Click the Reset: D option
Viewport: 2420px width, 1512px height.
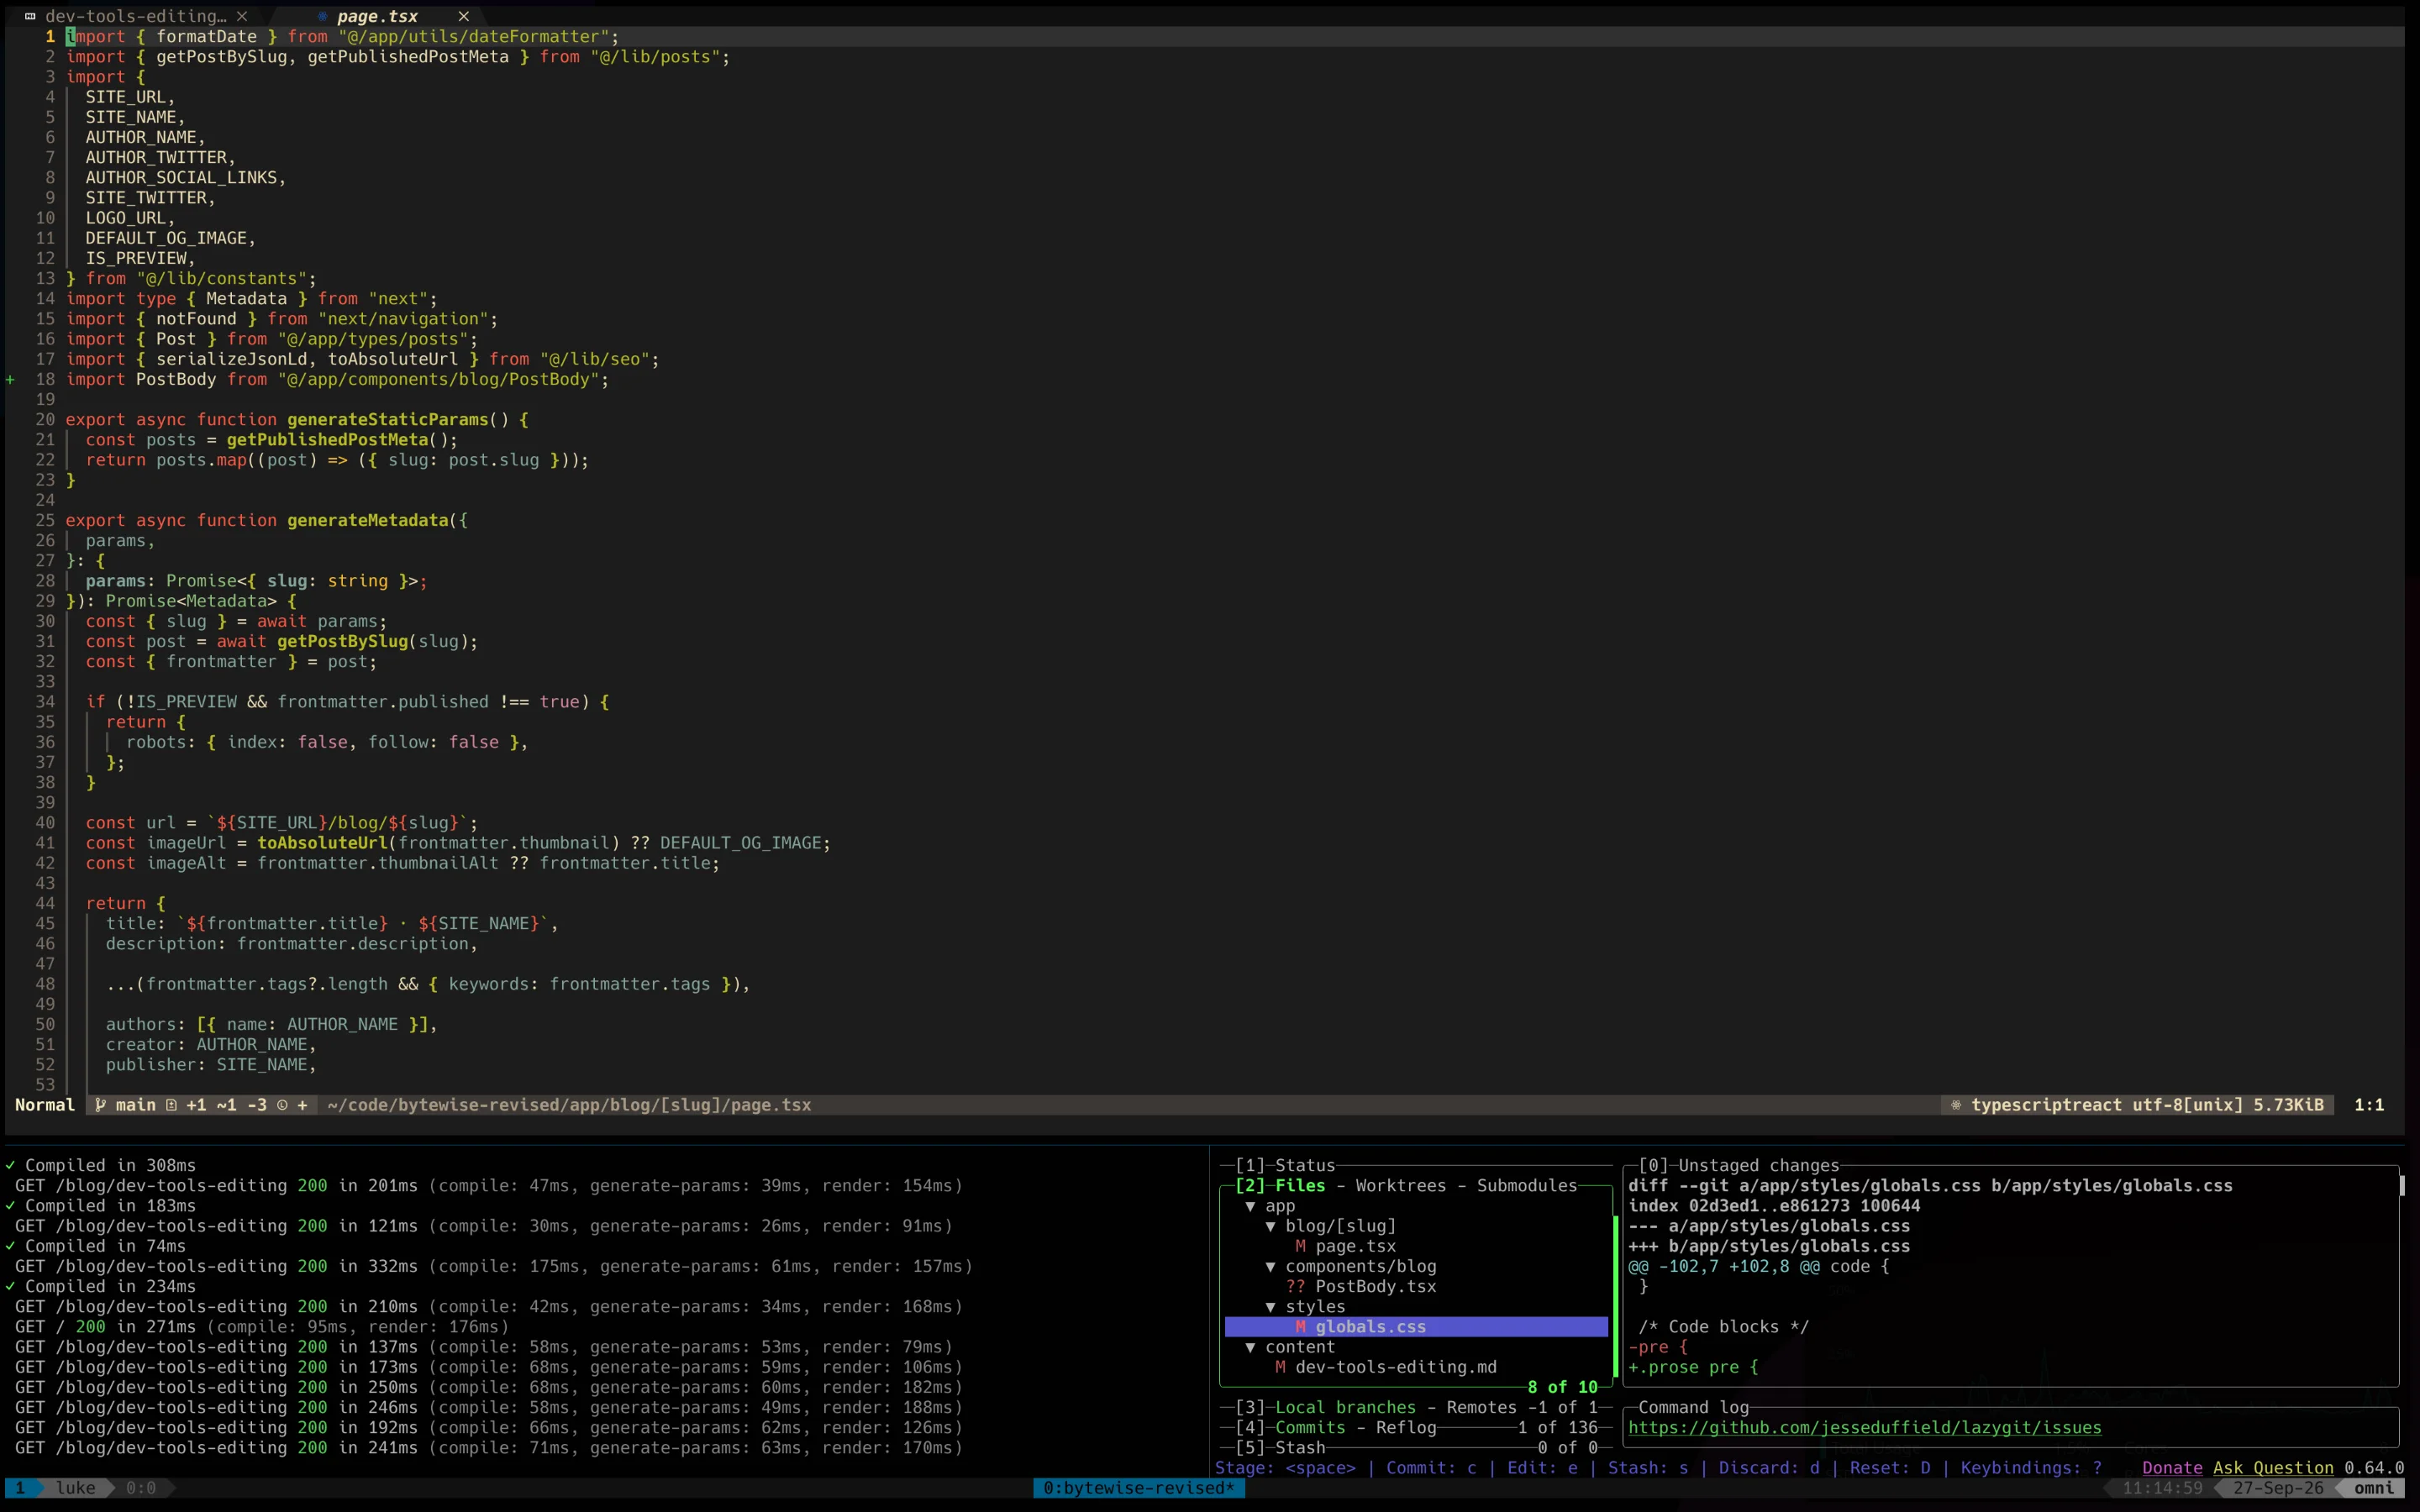[x=1890, y=1468]
